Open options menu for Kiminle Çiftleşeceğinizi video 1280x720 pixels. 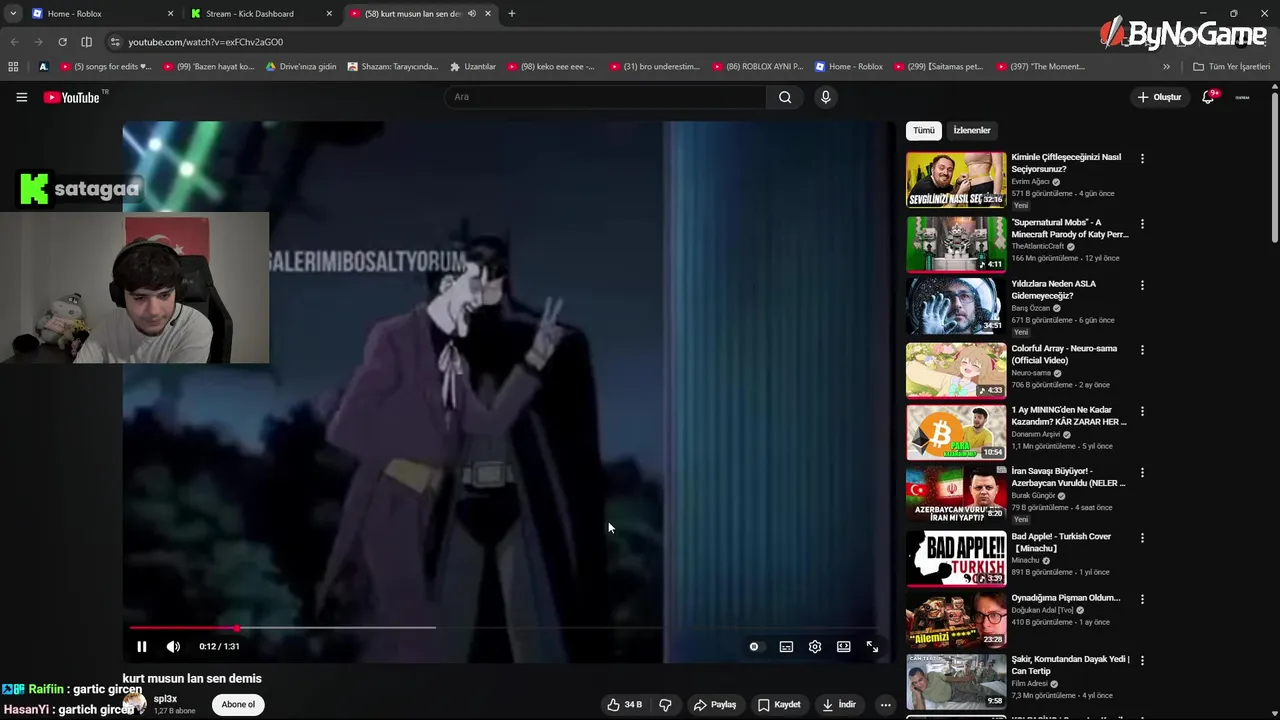point(1142,158)
